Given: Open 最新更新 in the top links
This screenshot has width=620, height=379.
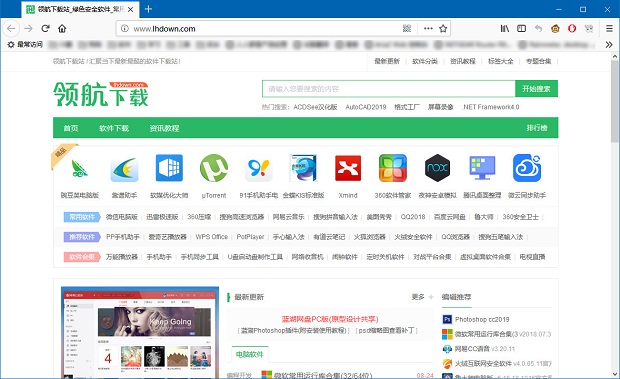Looking at the screenshot, I should tap(387, 61).
